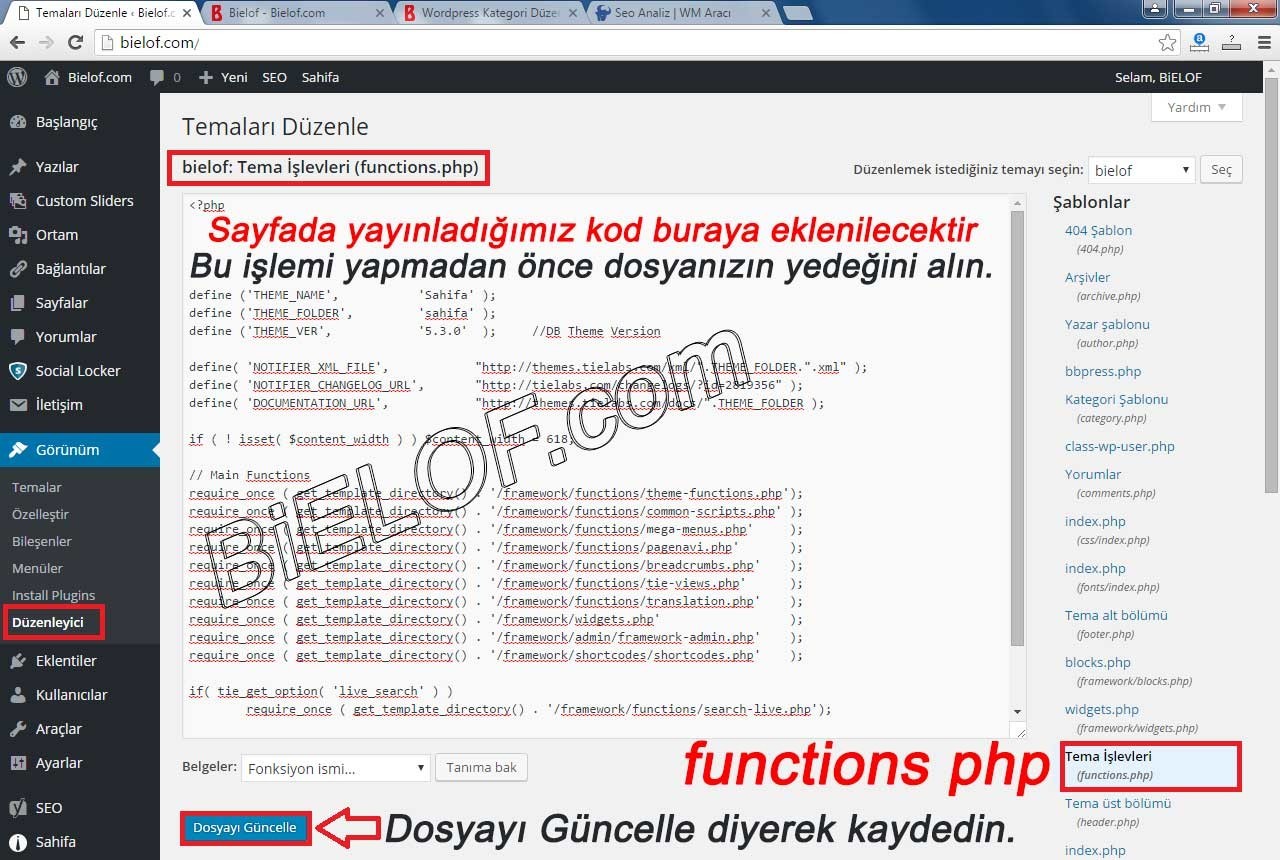Open the Kategori Şablonu template link
This screenshot has width=1280, height=860.
tap(1116, 400)
